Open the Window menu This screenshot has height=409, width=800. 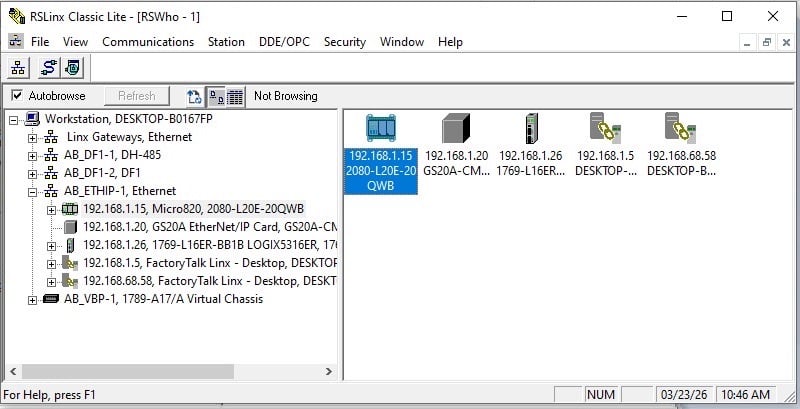tap(402, 42)
